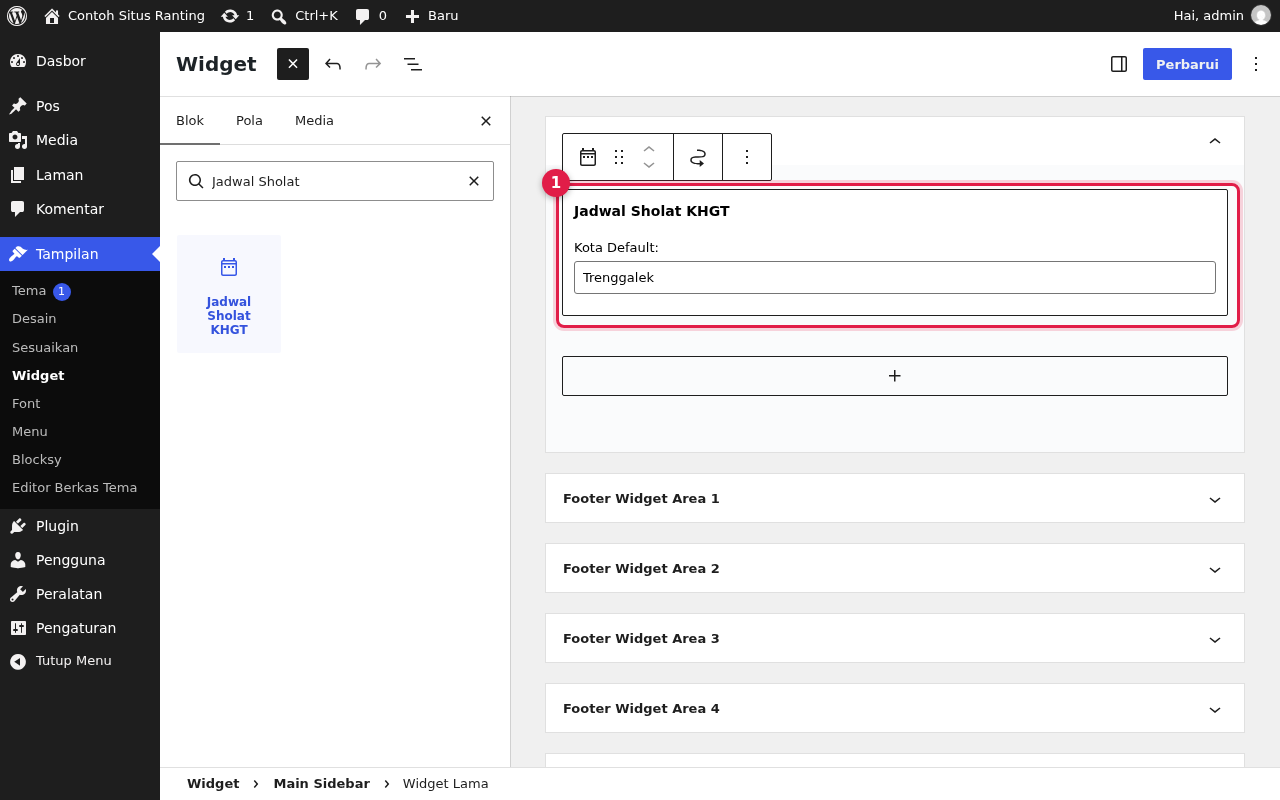Click the move to widget area icon
Viewport: 1280px width, 800px height.
click(x=698, y=157)
